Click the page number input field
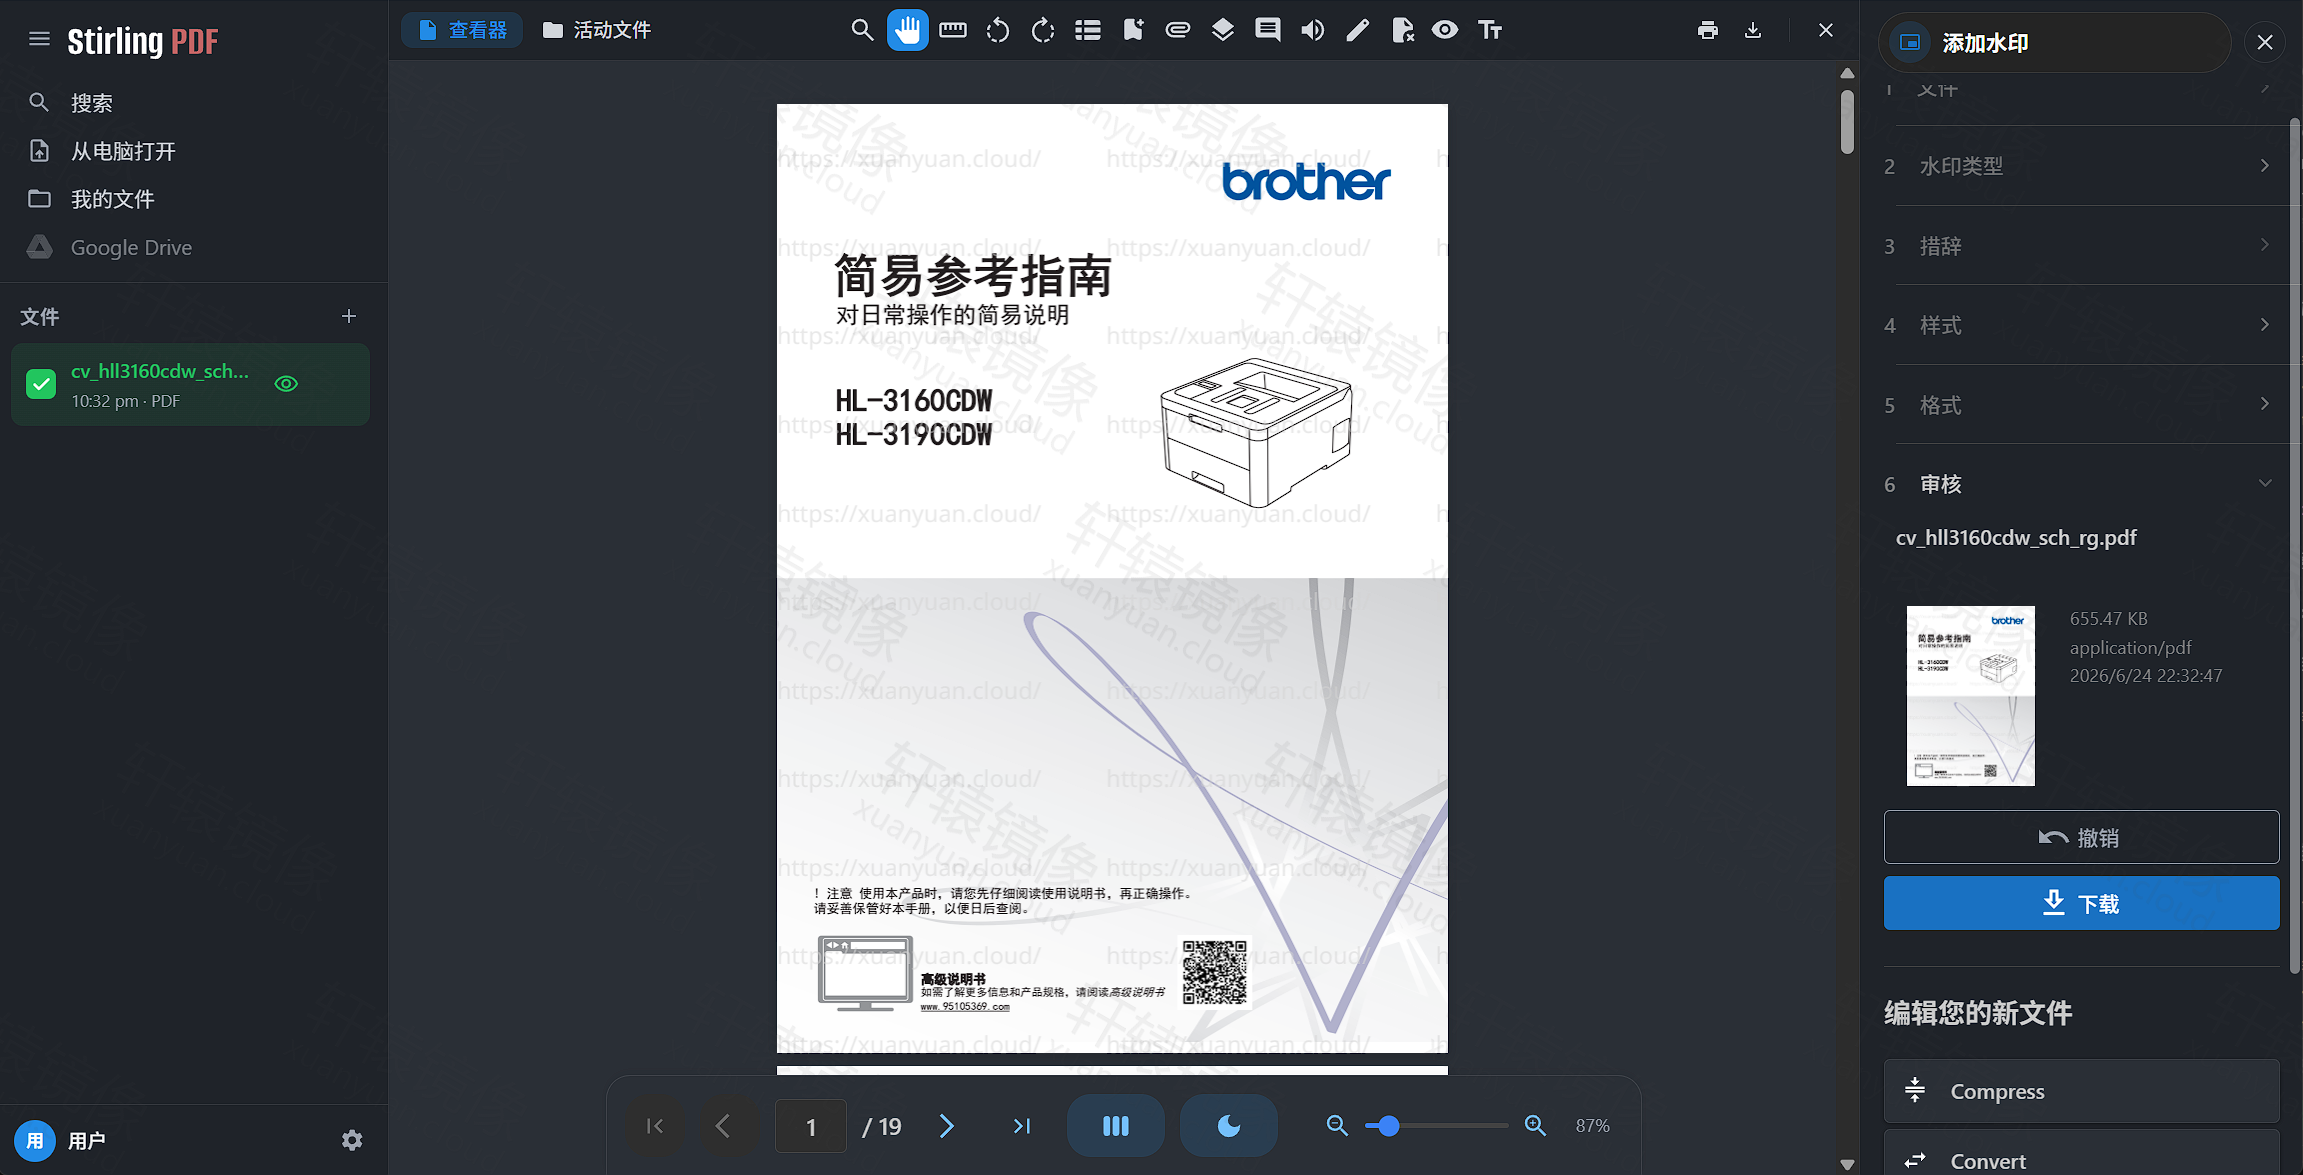Screen dimensions: 2303x1175 [x=811, y=1126]
